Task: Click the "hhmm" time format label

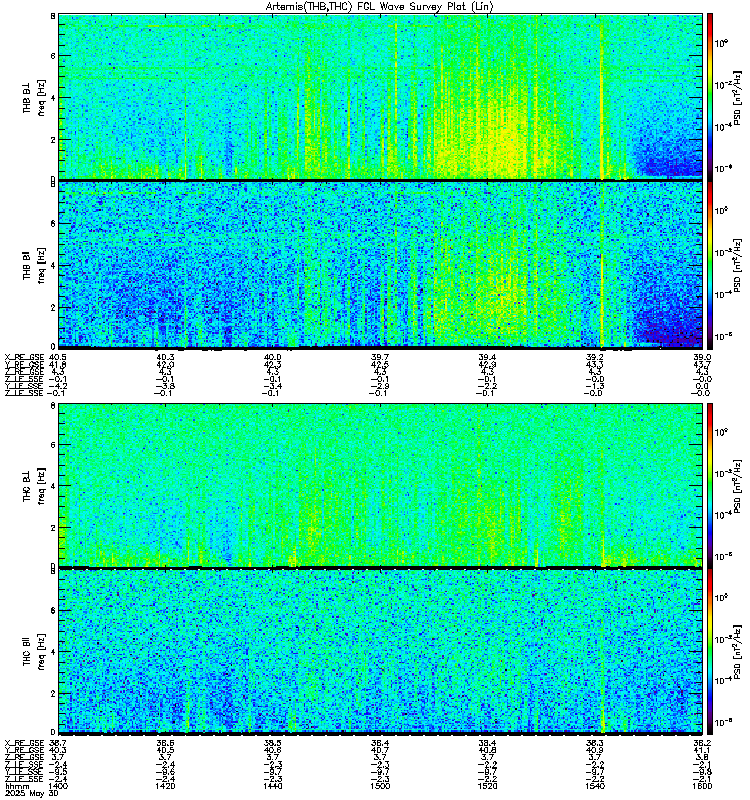Action: tap(17, 787)
